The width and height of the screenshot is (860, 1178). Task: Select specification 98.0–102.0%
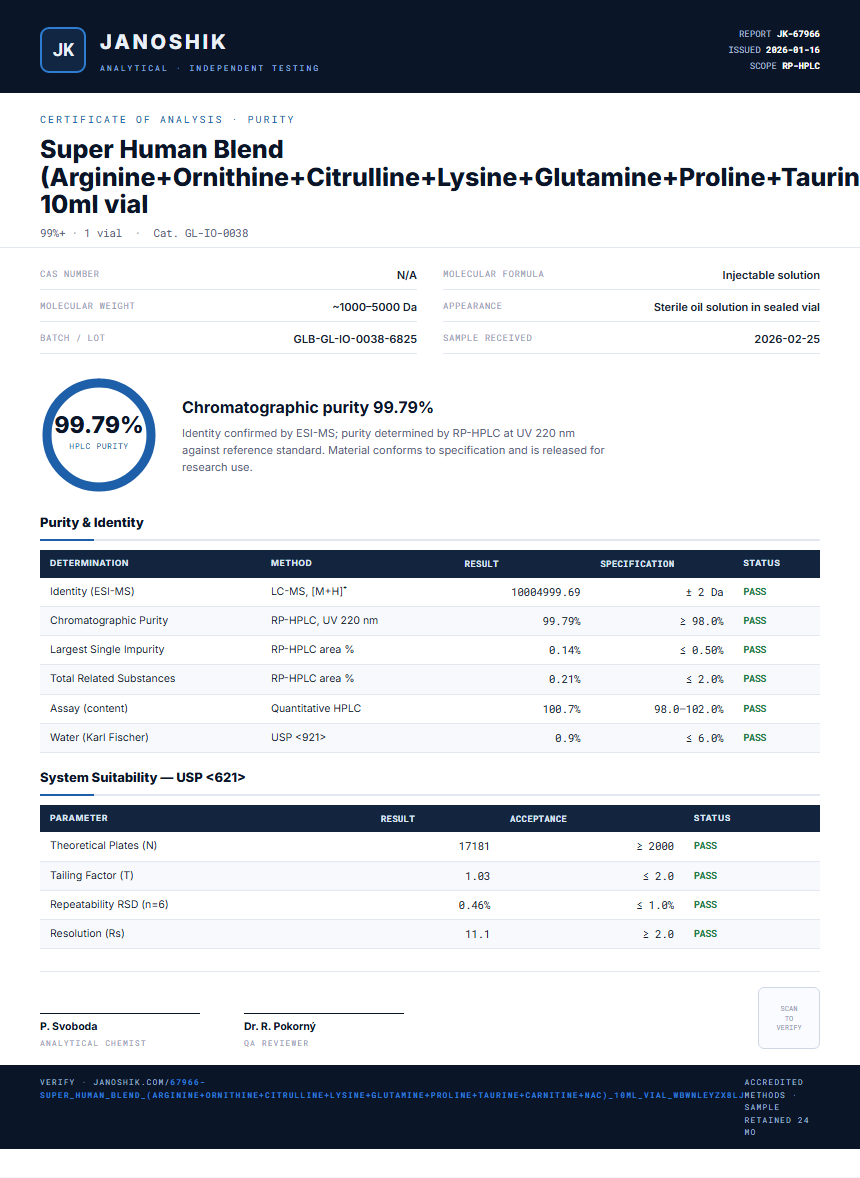tap(689, 709)
